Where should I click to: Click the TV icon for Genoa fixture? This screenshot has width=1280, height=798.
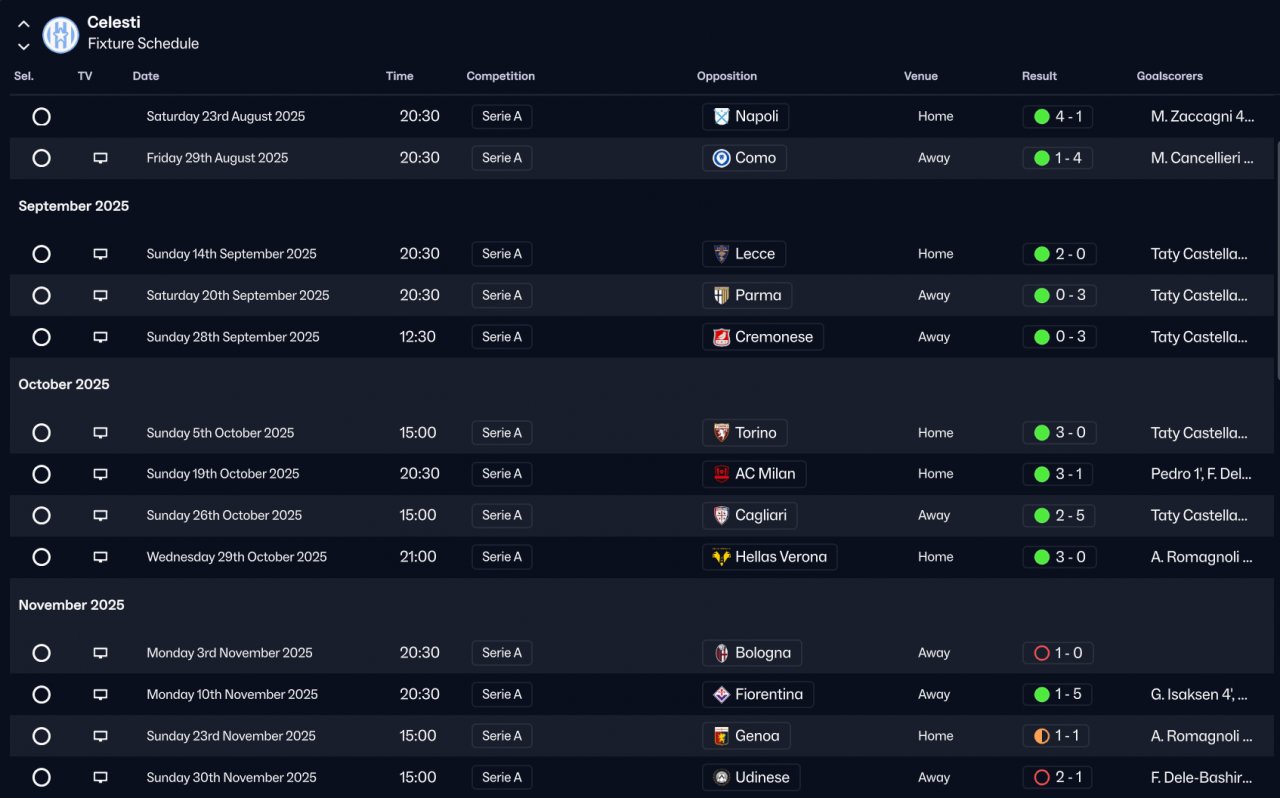click(100, 736)
